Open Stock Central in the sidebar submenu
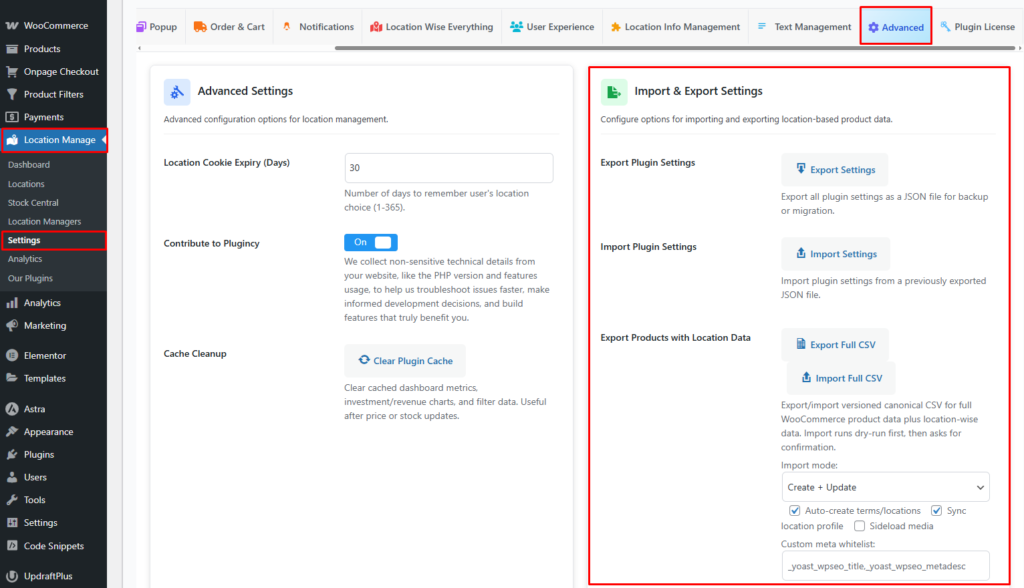Viewport: 1024px width, 588px height. [x=33, y=203]
